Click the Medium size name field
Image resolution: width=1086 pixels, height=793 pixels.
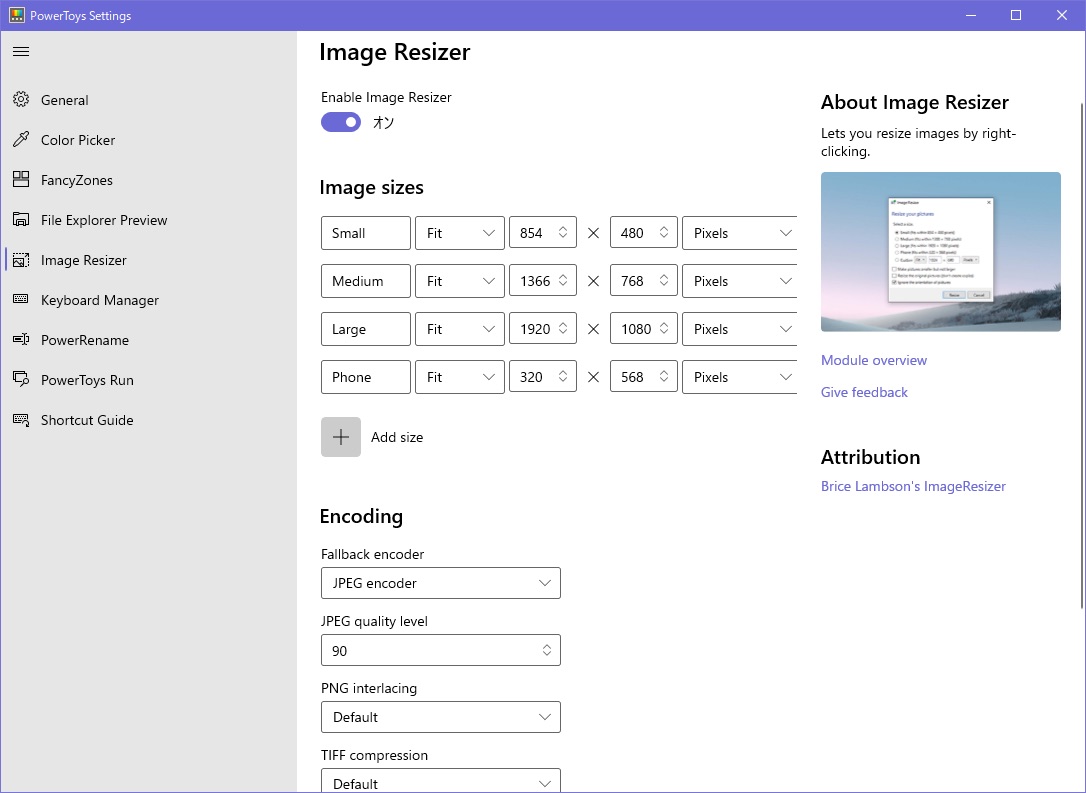pyautogui.click(x=366, y=281)
